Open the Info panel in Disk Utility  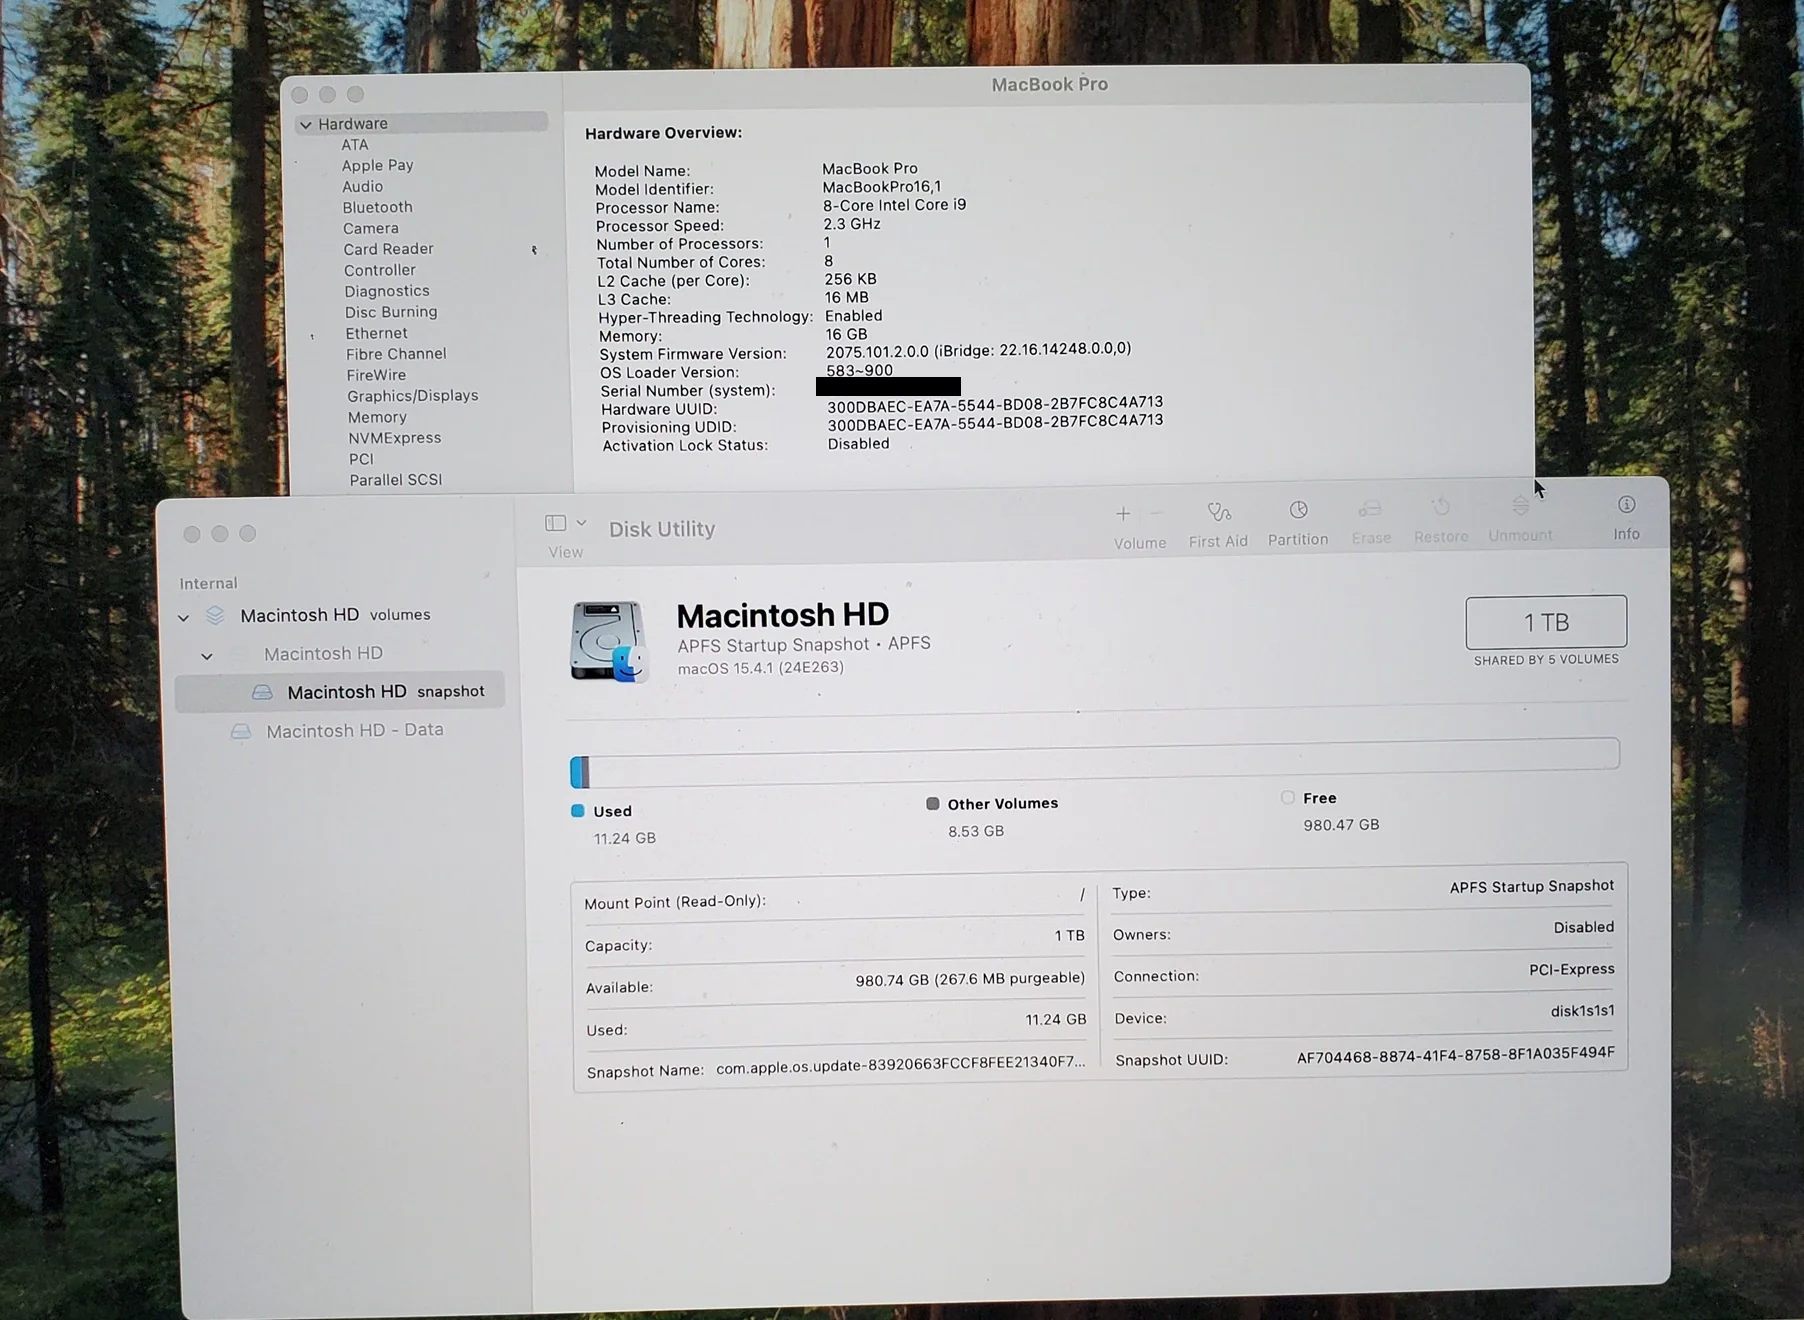tap(1627, 518)
